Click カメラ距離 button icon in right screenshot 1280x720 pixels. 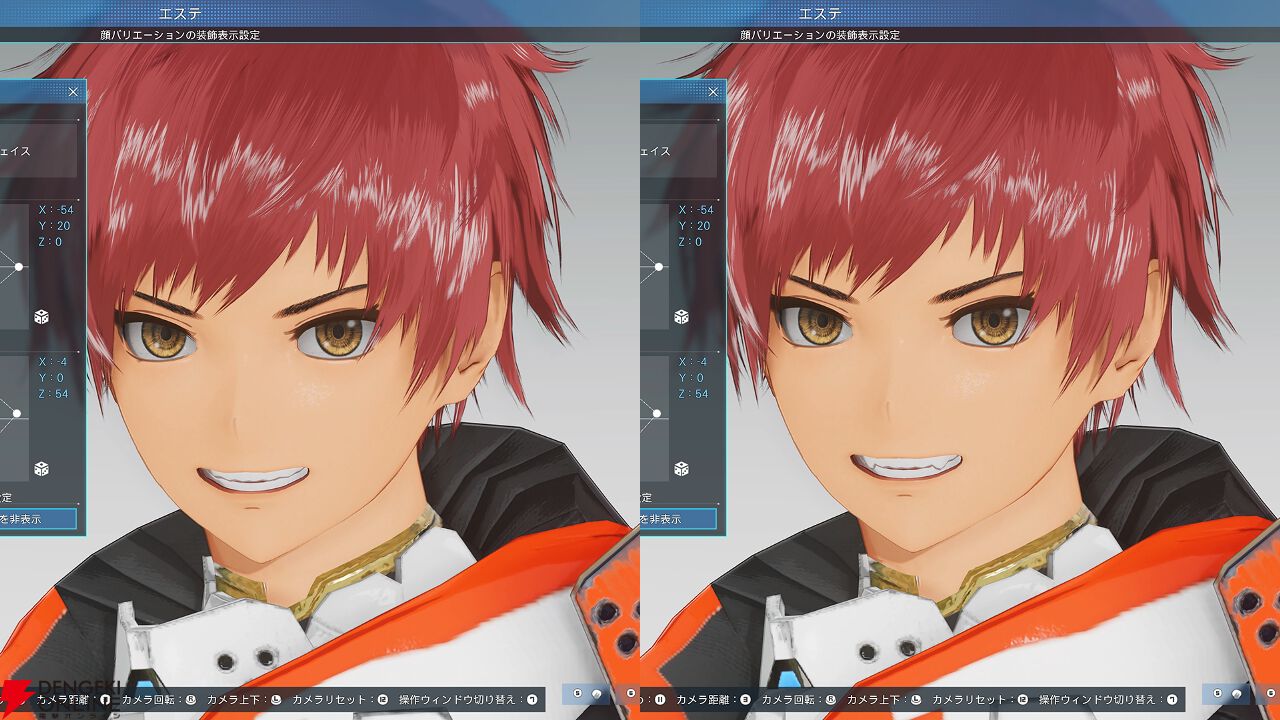(x=745, y=700)
